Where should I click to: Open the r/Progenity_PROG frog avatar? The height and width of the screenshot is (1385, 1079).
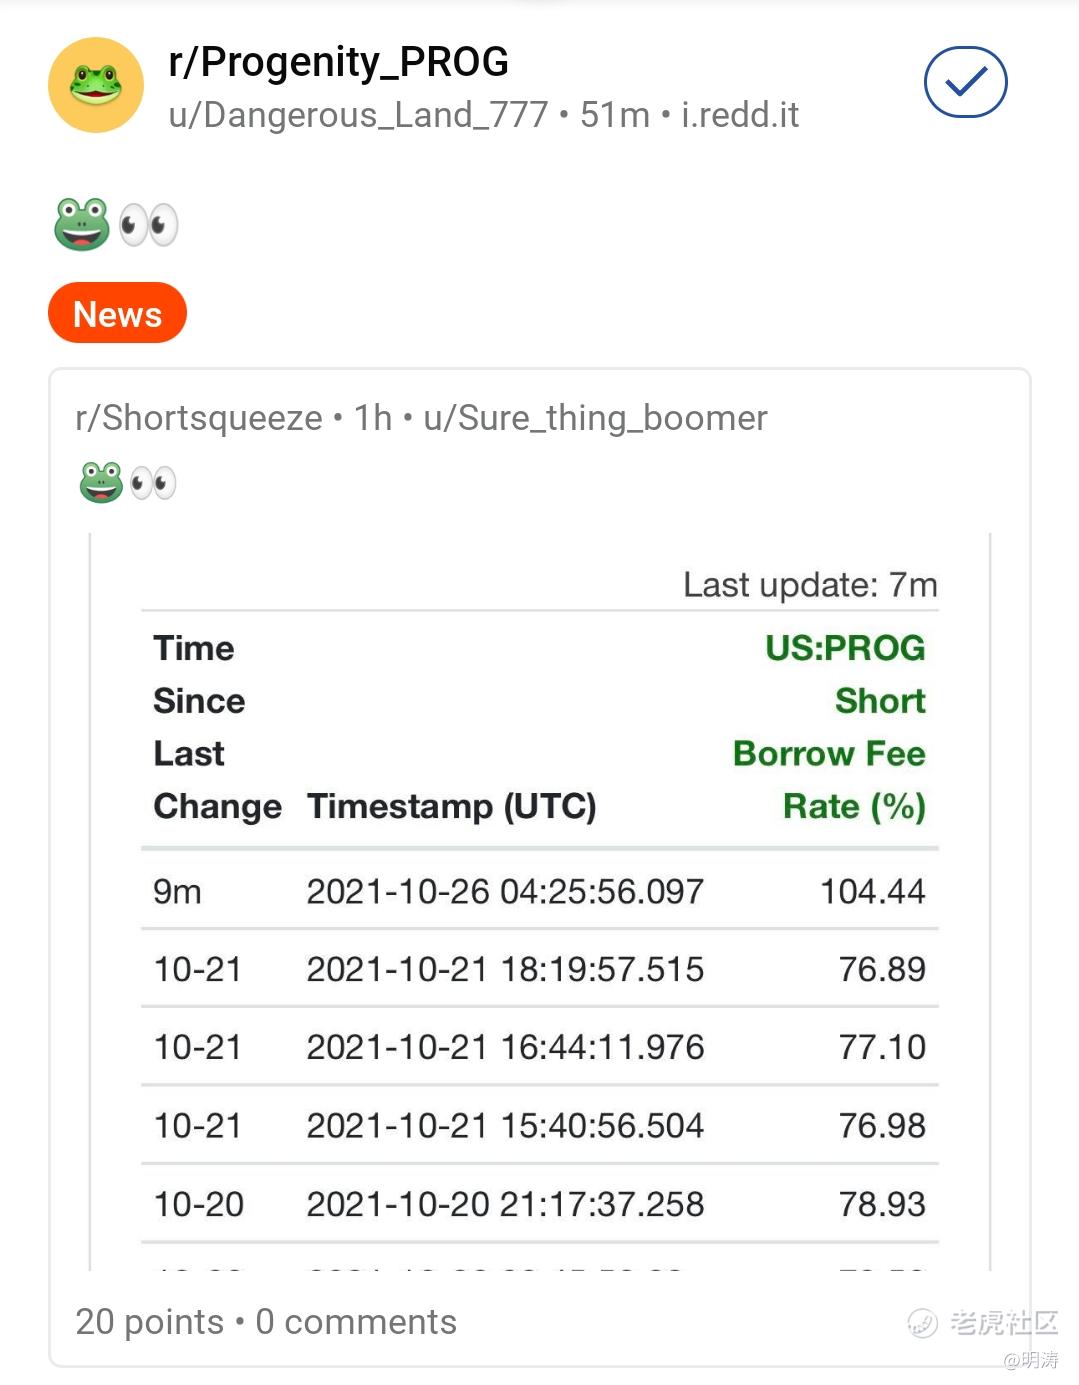[96, 85]
